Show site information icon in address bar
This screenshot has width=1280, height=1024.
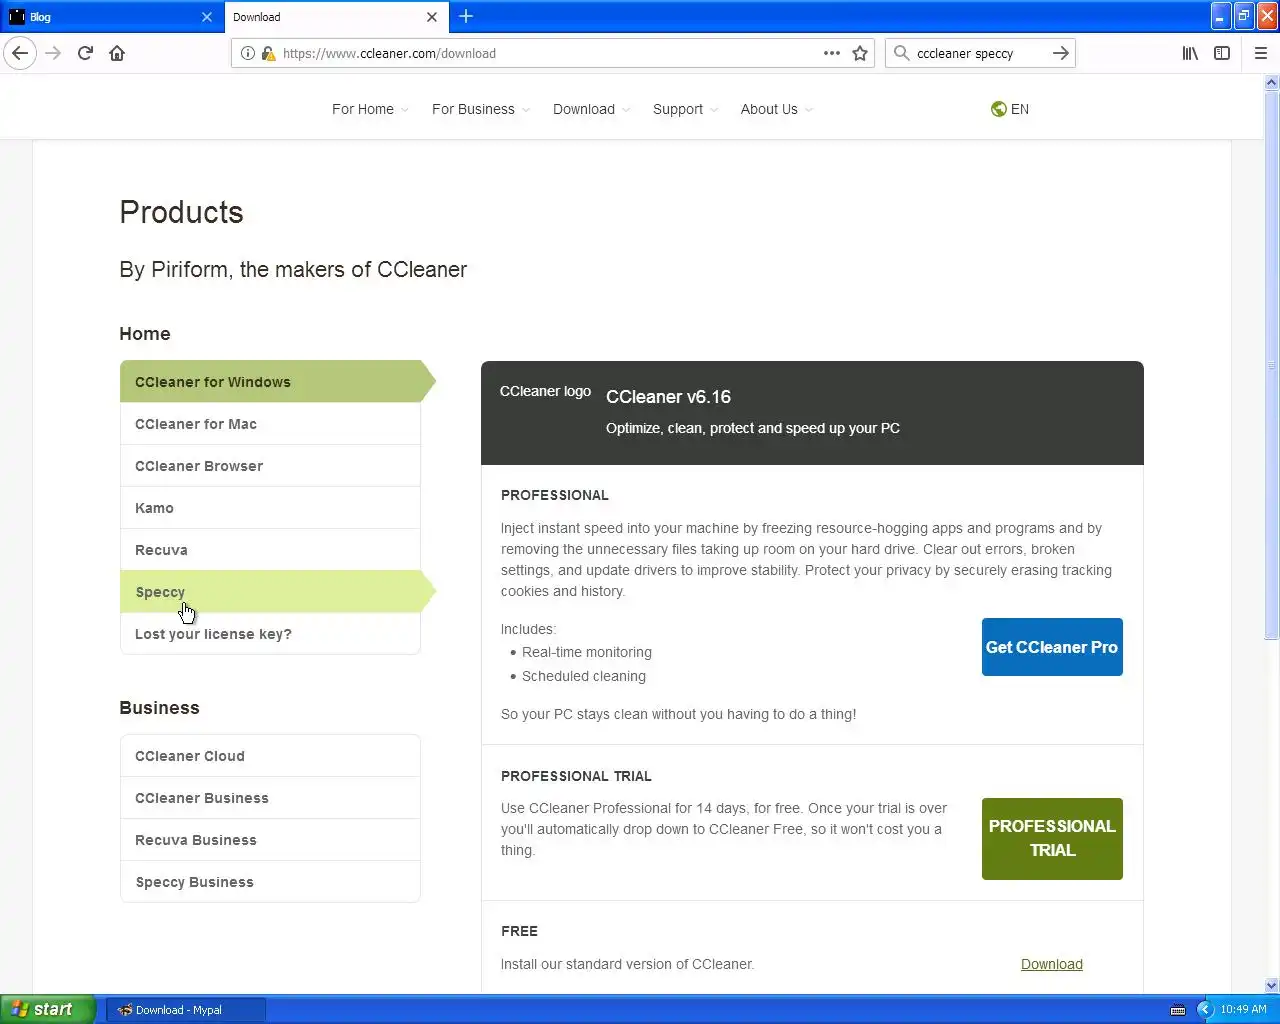point(248,53)
